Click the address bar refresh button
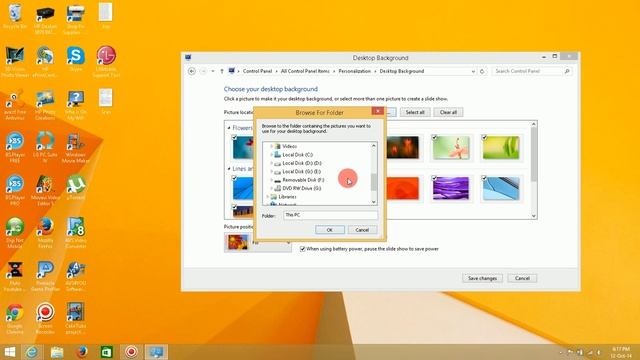The width and height of the screenshot is (640, 360). coord(482,71)
